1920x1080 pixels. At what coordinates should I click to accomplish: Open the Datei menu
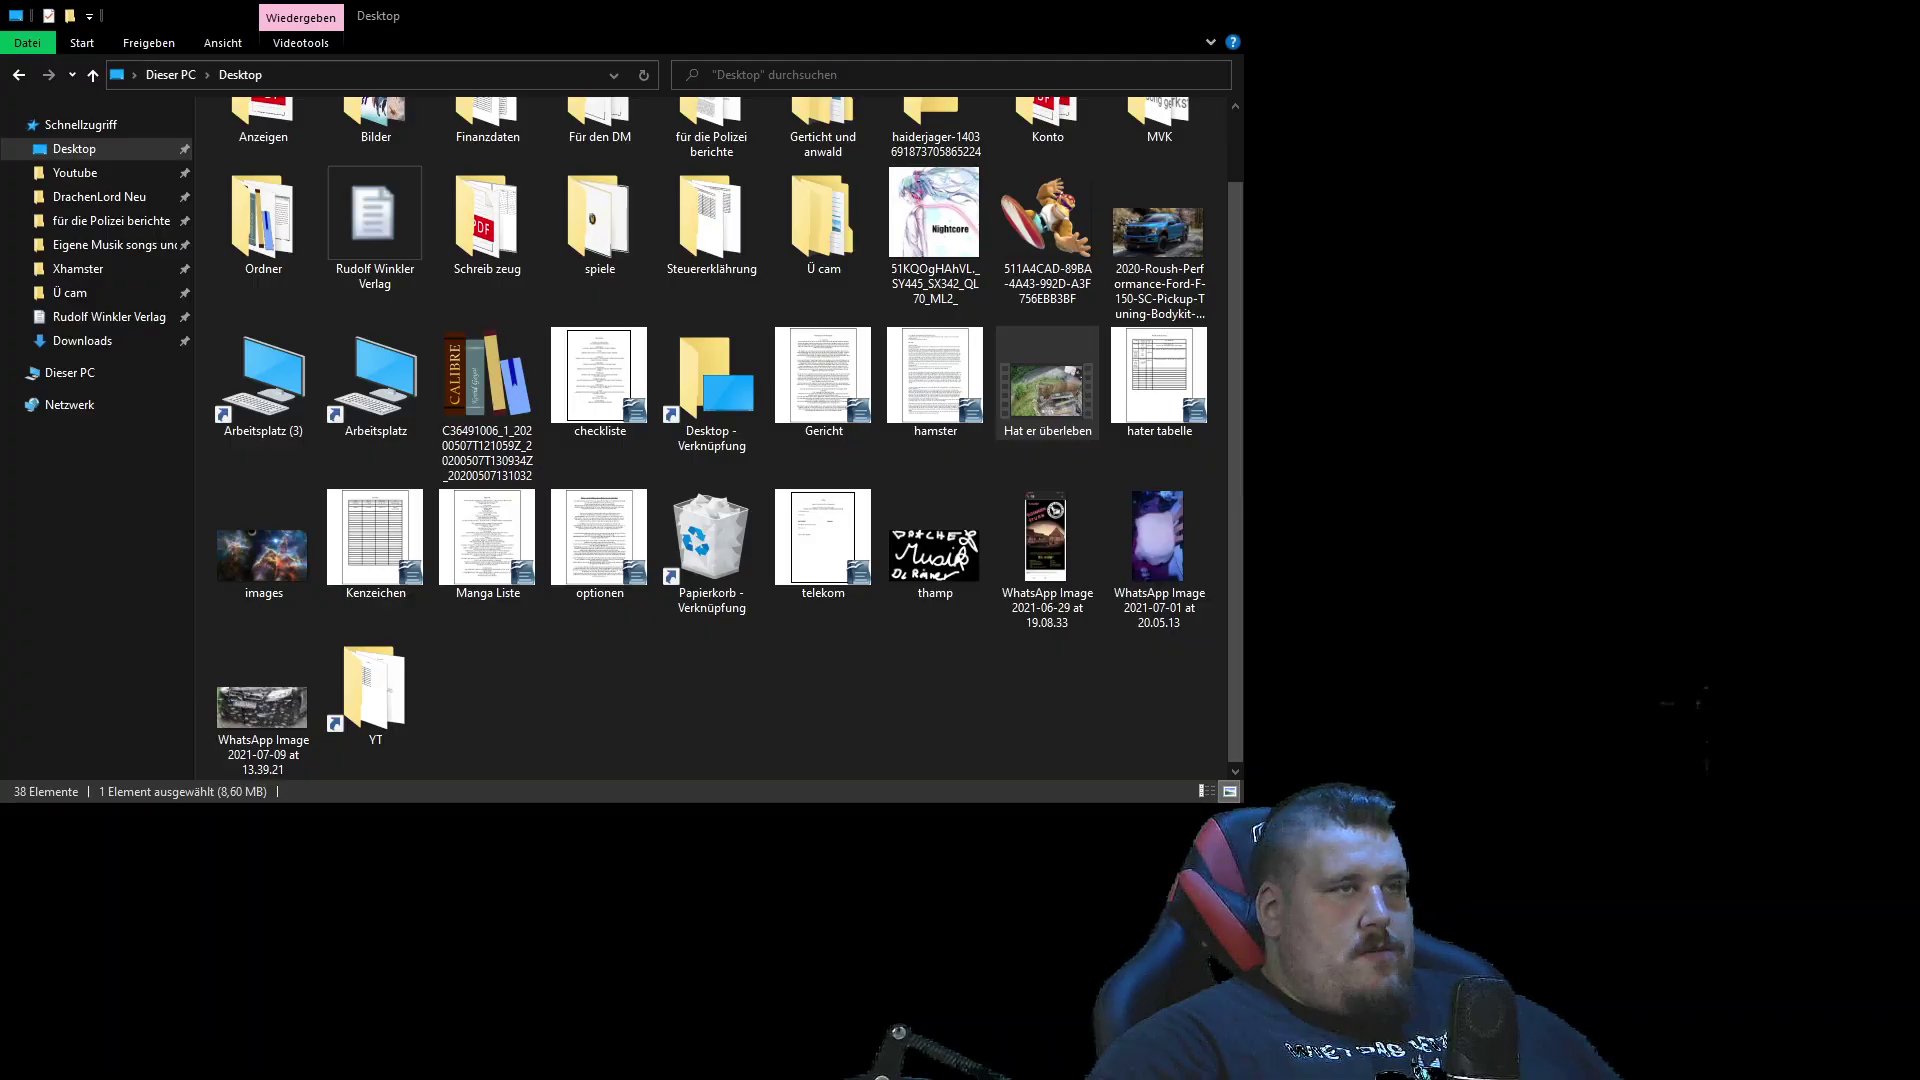pos(28,43)
